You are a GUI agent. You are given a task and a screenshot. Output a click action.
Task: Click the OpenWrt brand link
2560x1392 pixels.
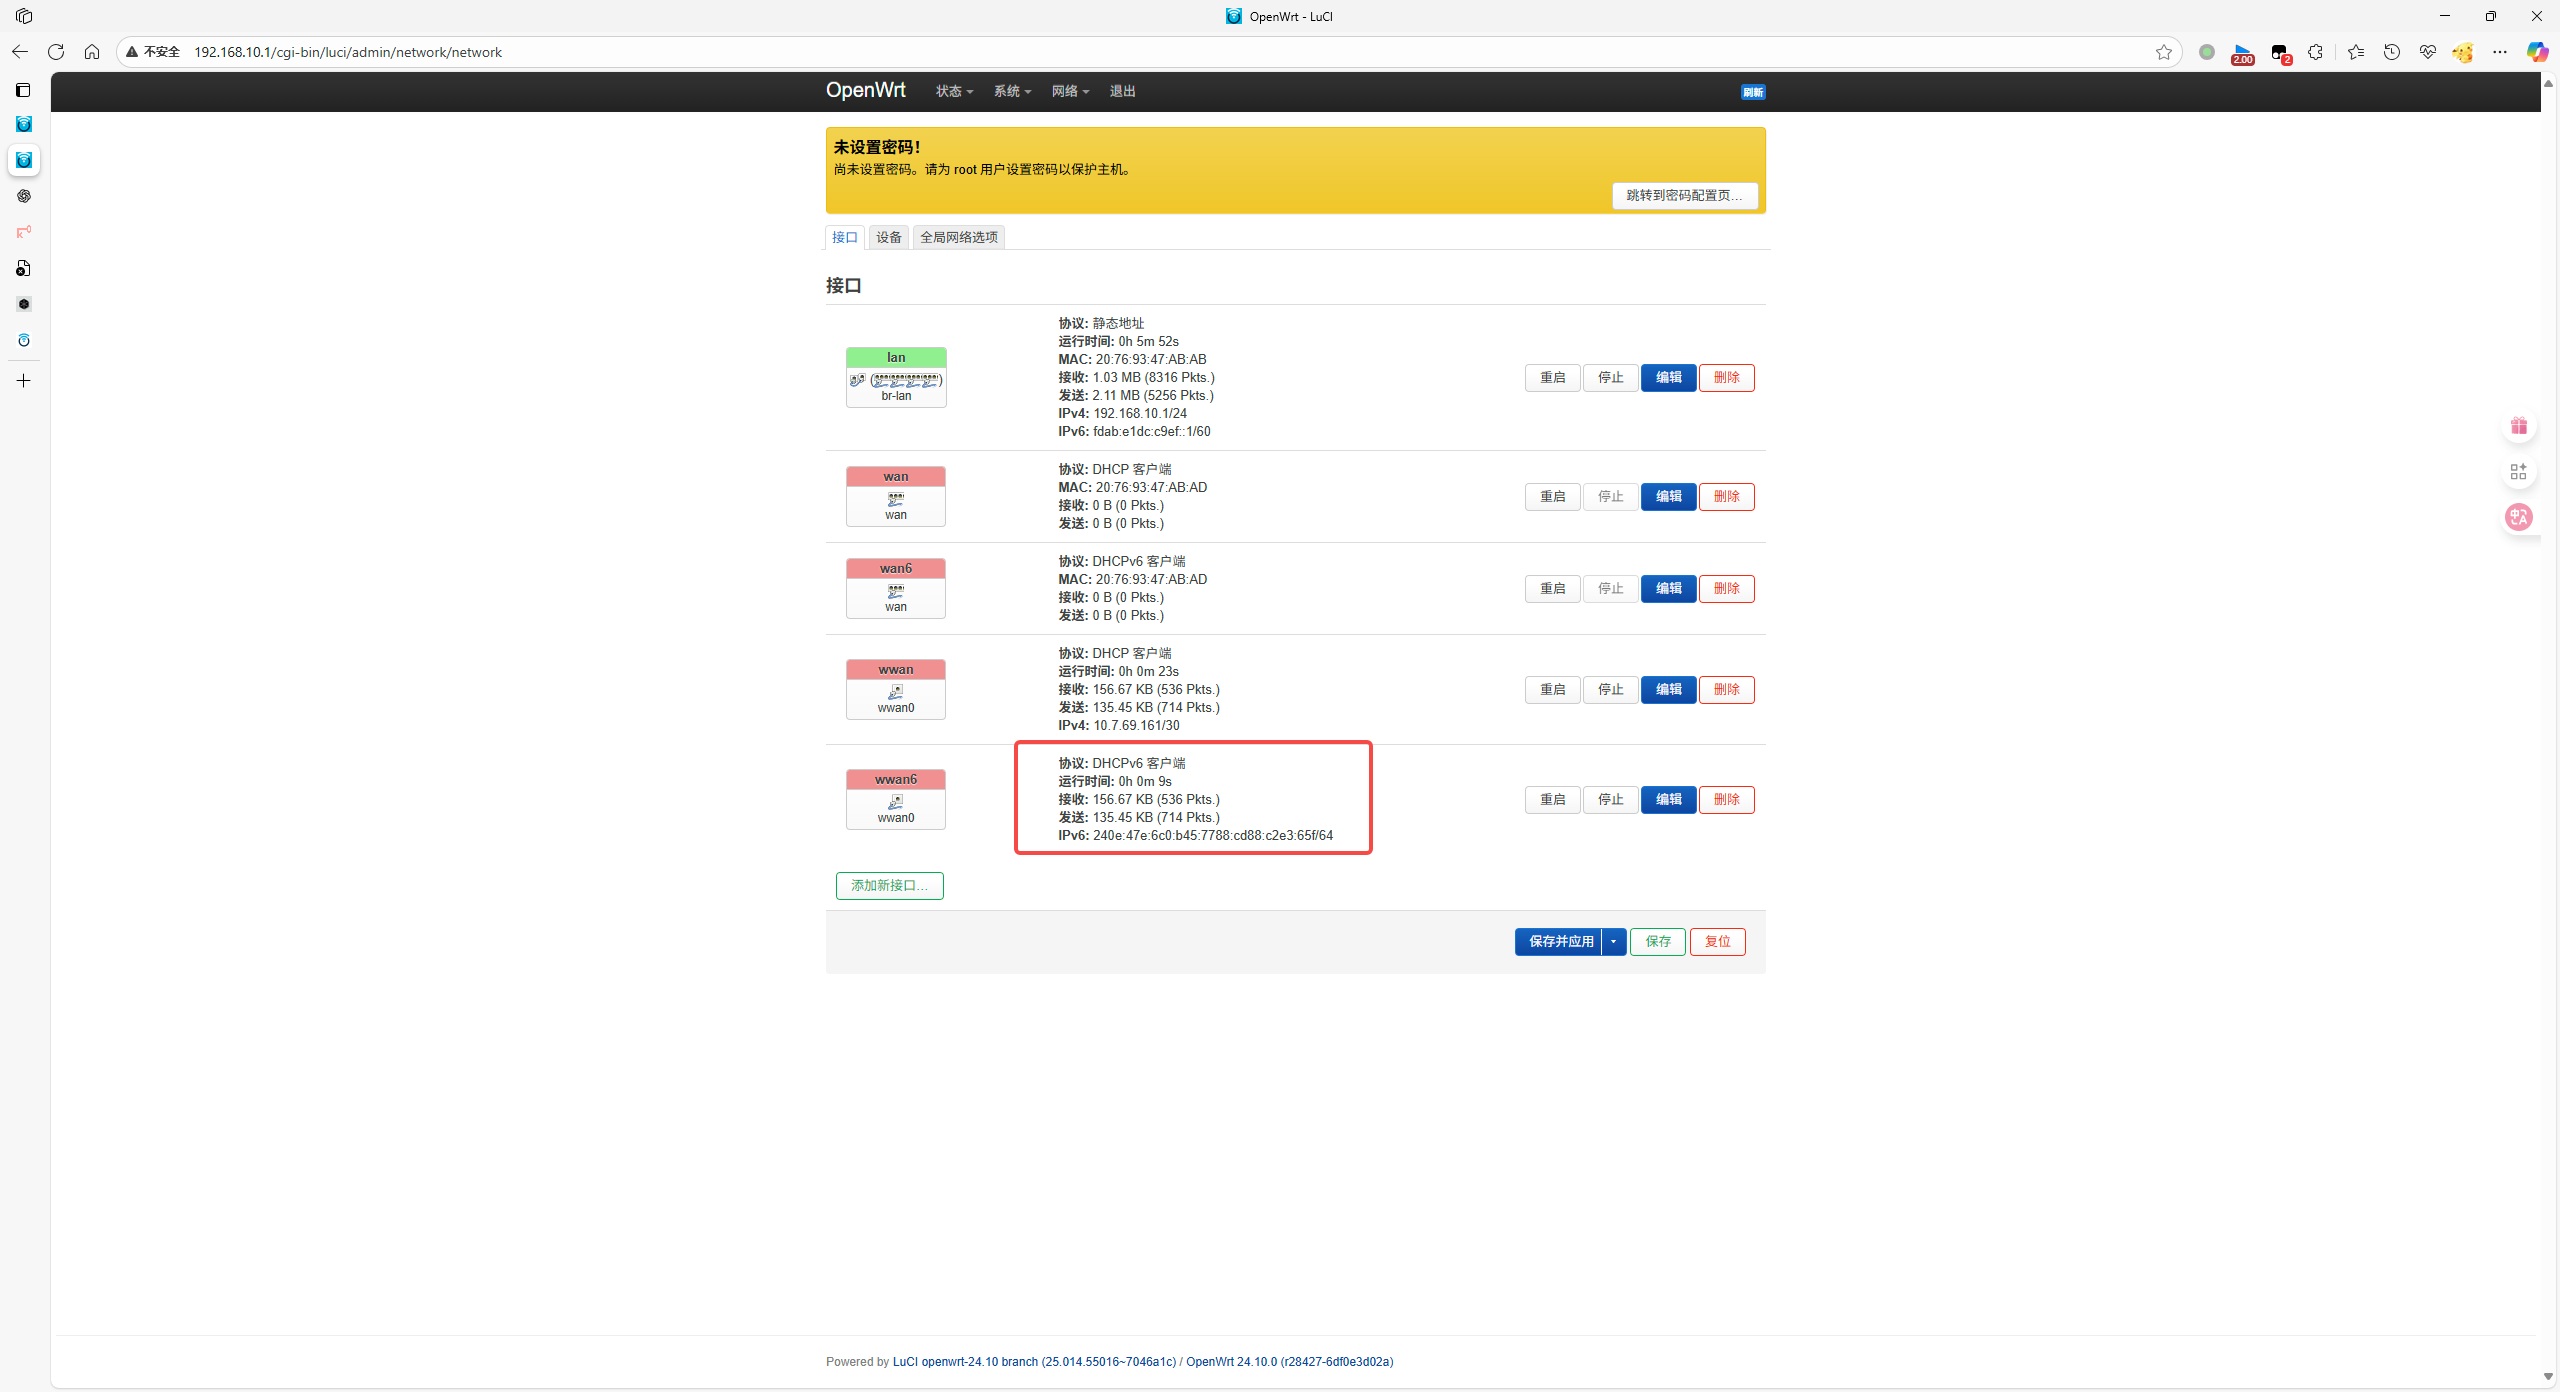pos(866,90)
